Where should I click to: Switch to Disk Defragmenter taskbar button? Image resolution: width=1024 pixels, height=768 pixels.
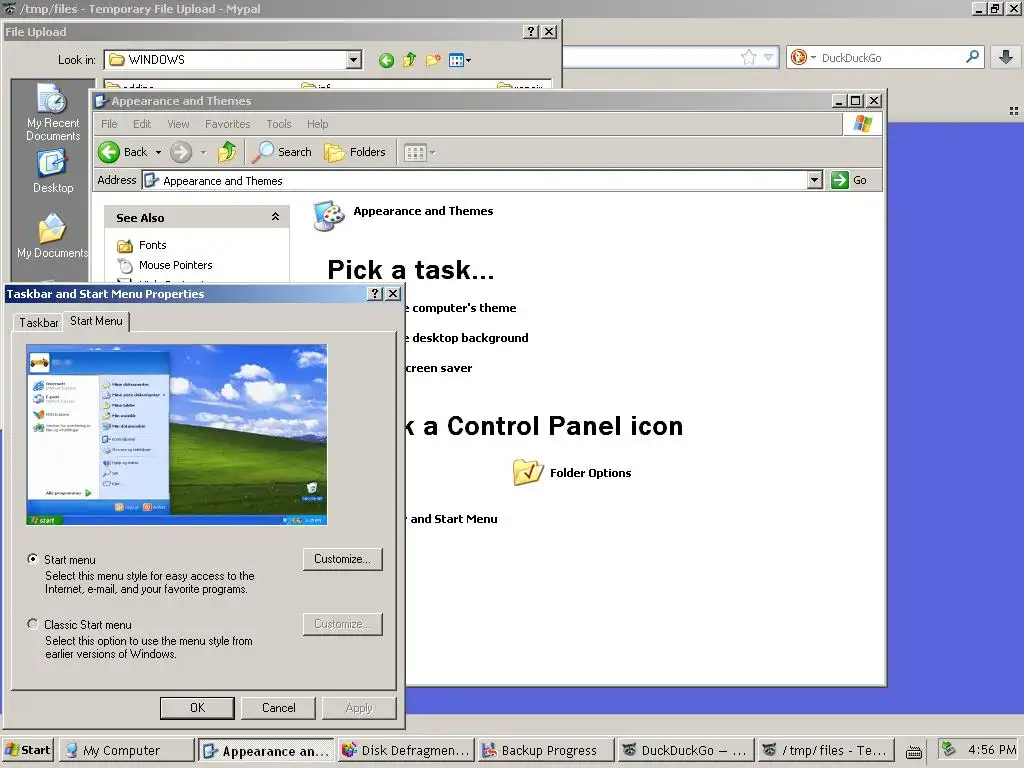pyautogui.click(x=406, y=750)
